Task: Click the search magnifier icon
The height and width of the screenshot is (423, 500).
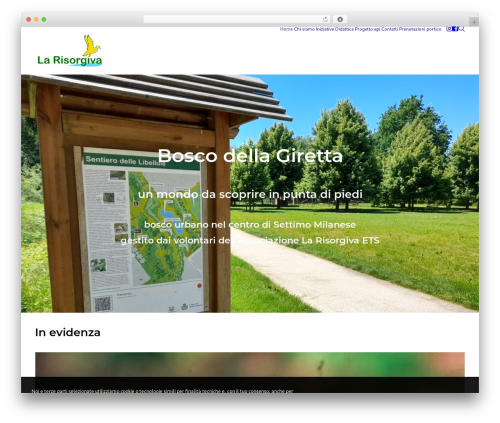Action: coord(462,29)
